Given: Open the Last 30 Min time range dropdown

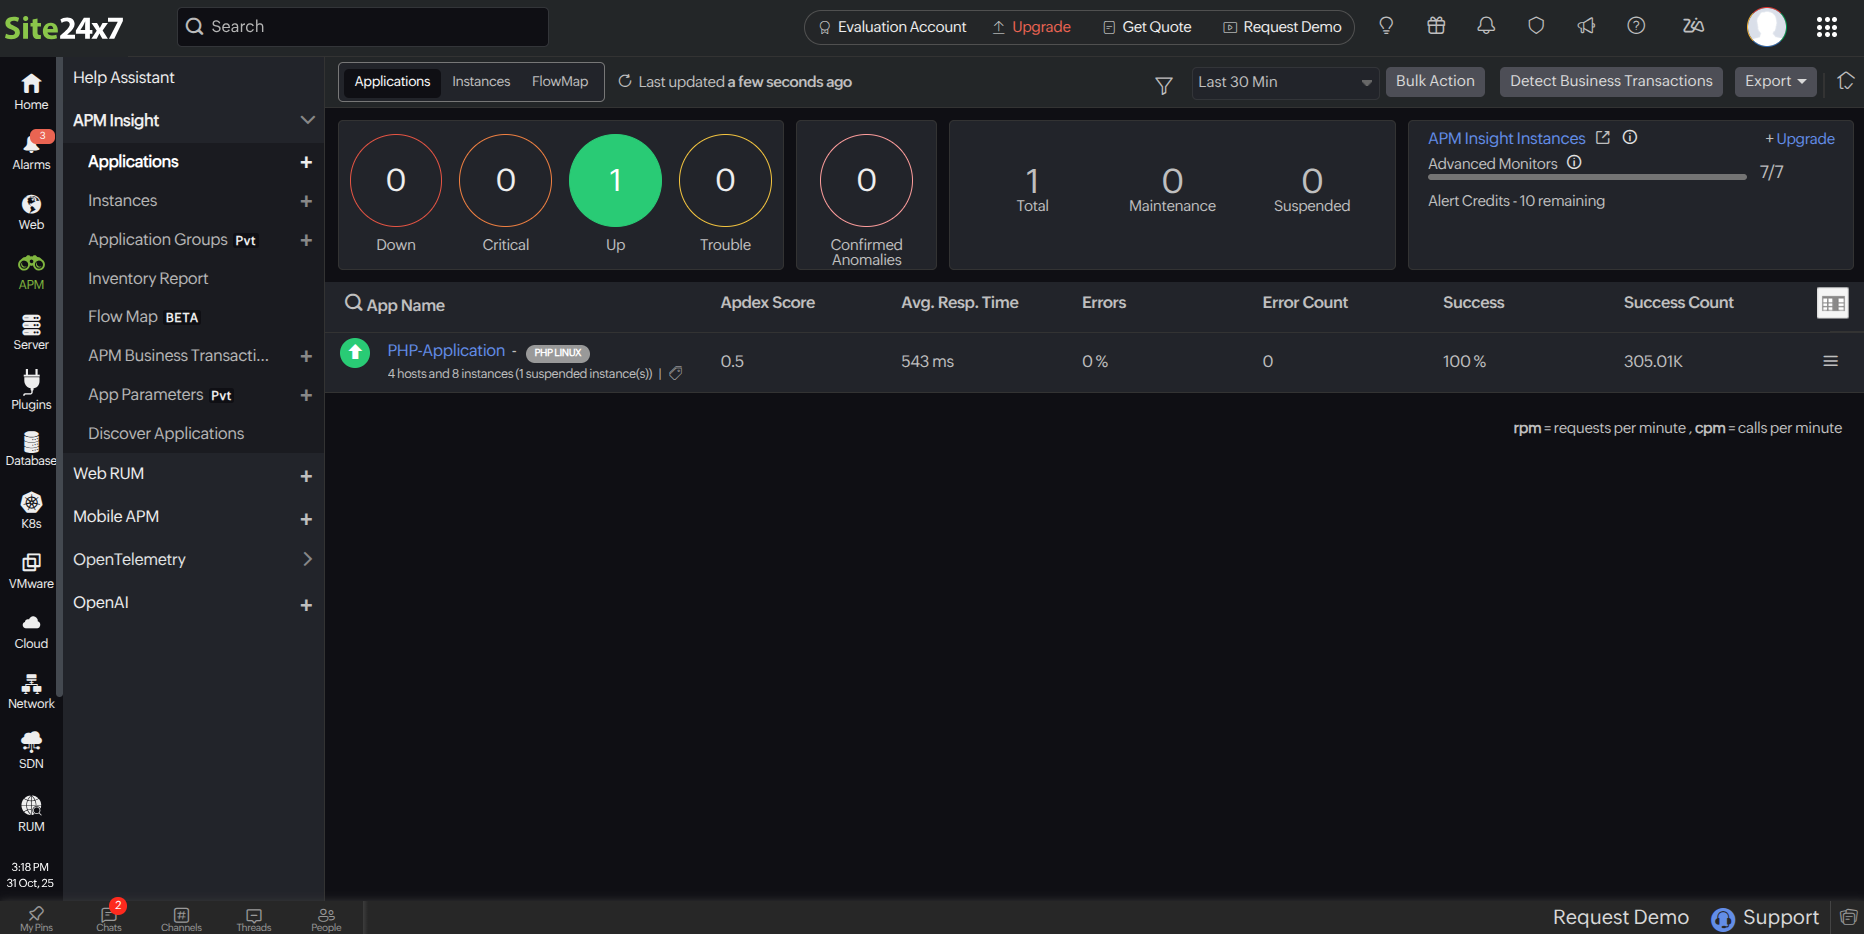Looking at the screenshot, I should tap(1283, 82).
